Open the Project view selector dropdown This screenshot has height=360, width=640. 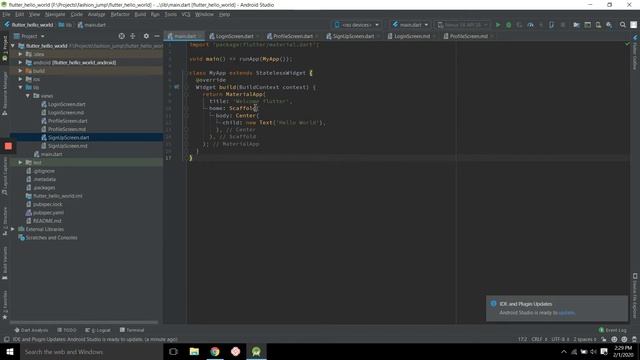click(x=29, y=36)
